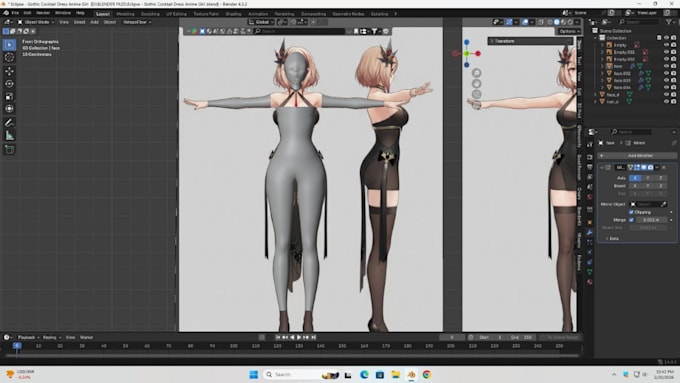
Task: Open the Tool properties tab icon
Action: [x=590, y=144]
